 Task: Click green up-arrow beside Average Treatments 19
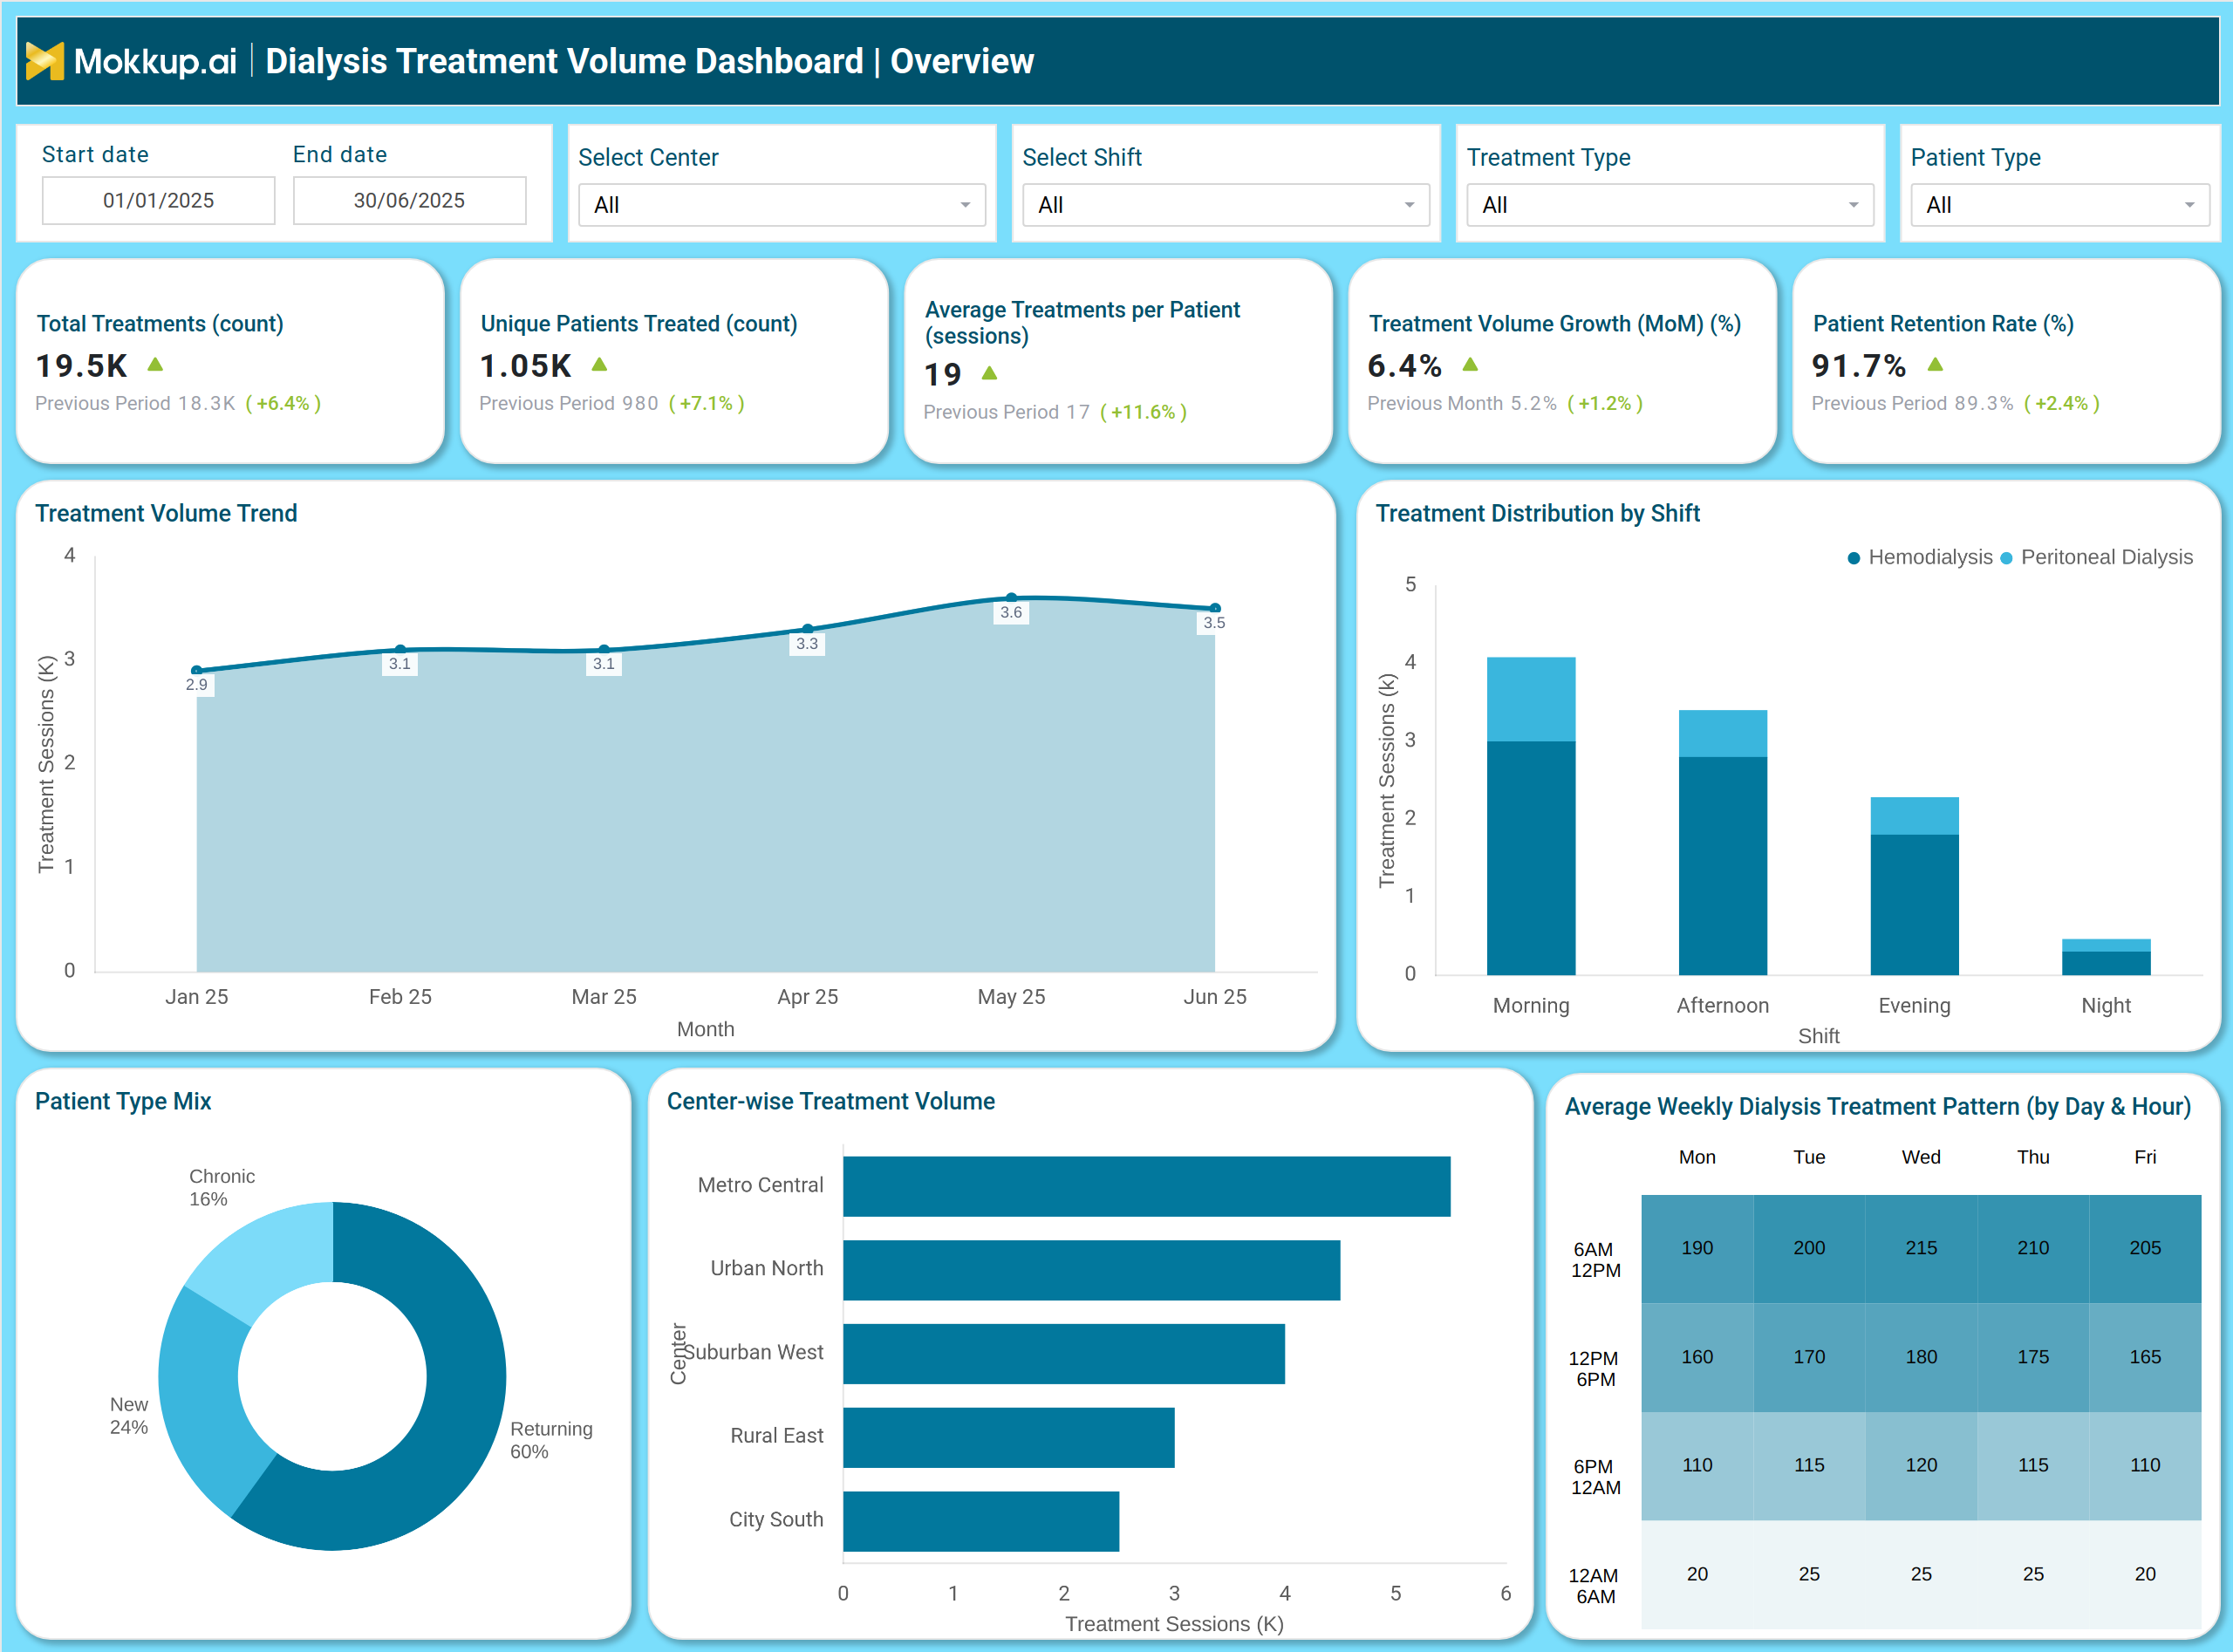989,373
